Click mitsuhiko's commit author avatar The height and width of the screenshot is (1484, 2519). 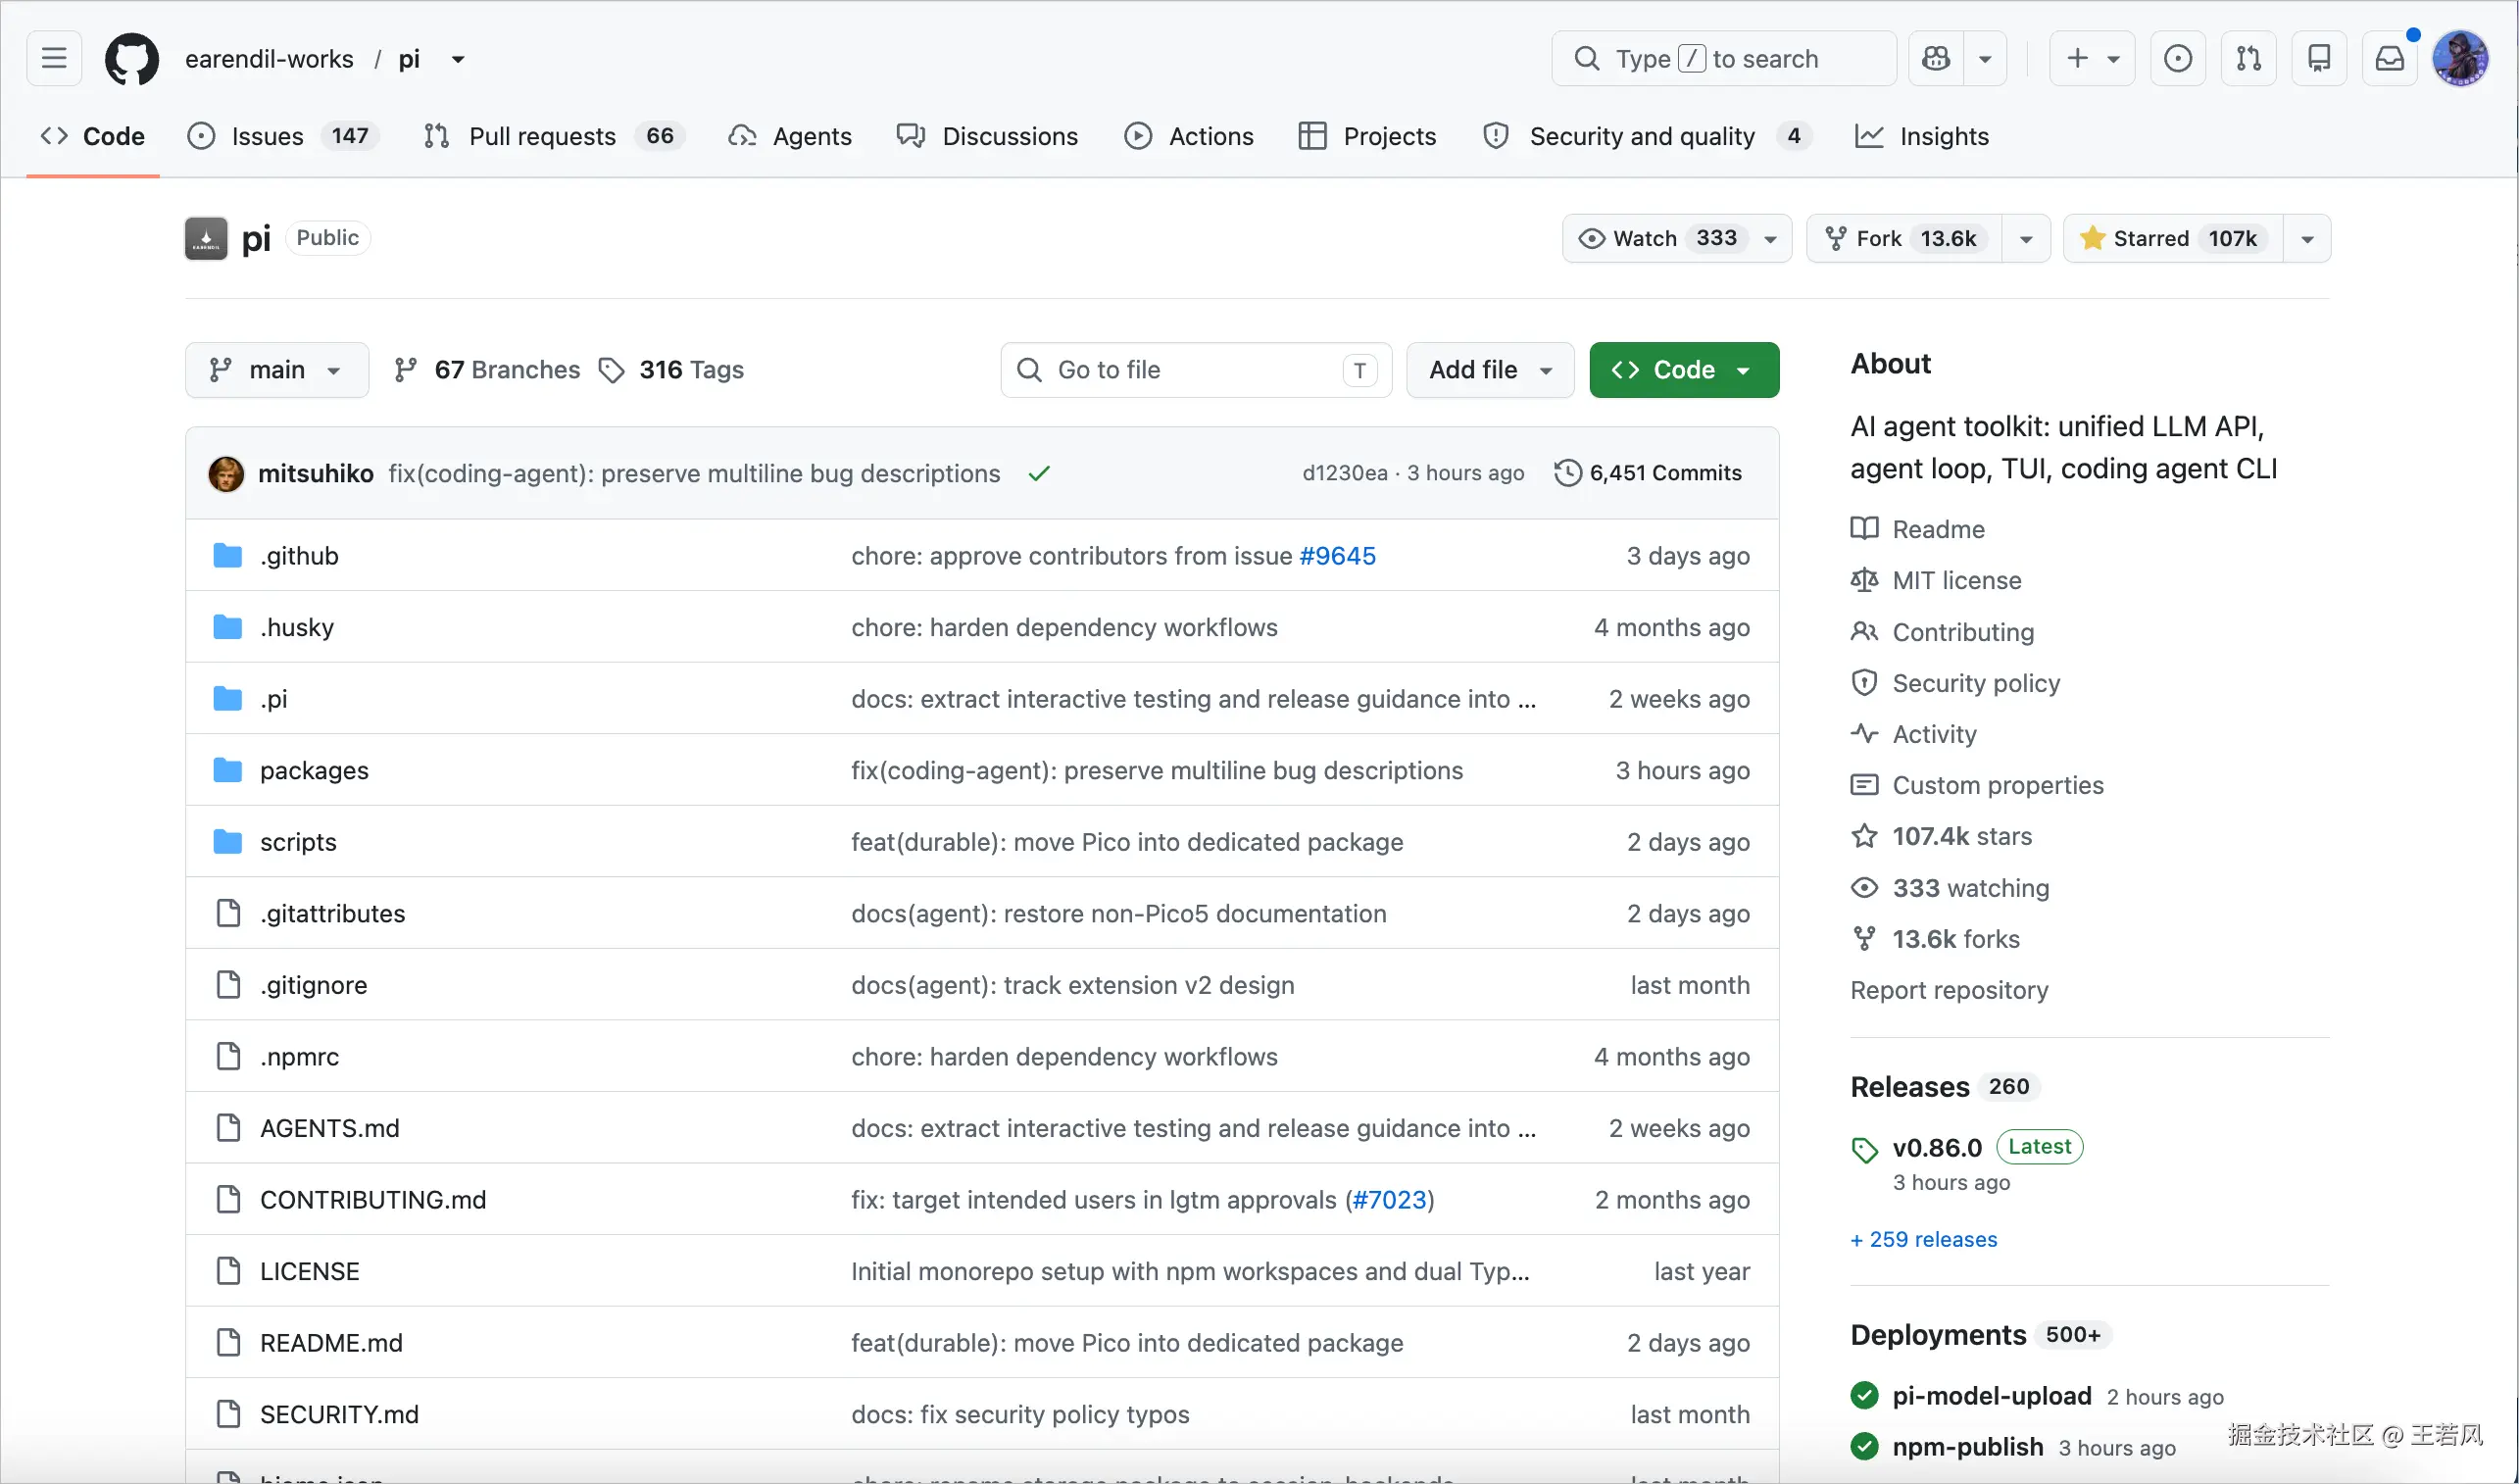pyautogui.click(x=226, y=473)
